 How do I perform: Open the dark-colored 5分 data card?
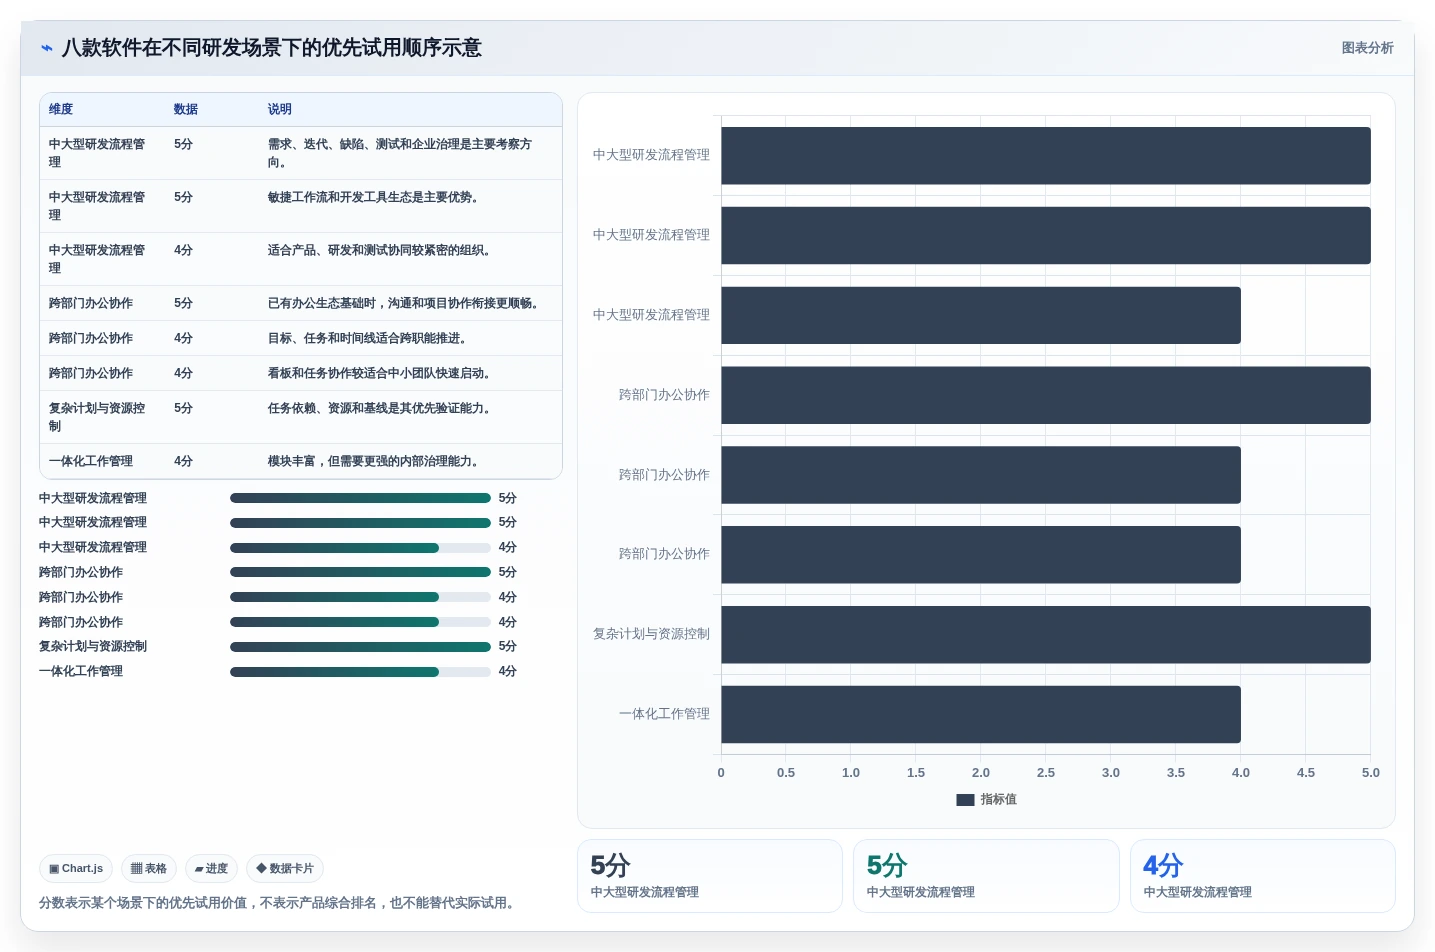[x=710, y=876]
